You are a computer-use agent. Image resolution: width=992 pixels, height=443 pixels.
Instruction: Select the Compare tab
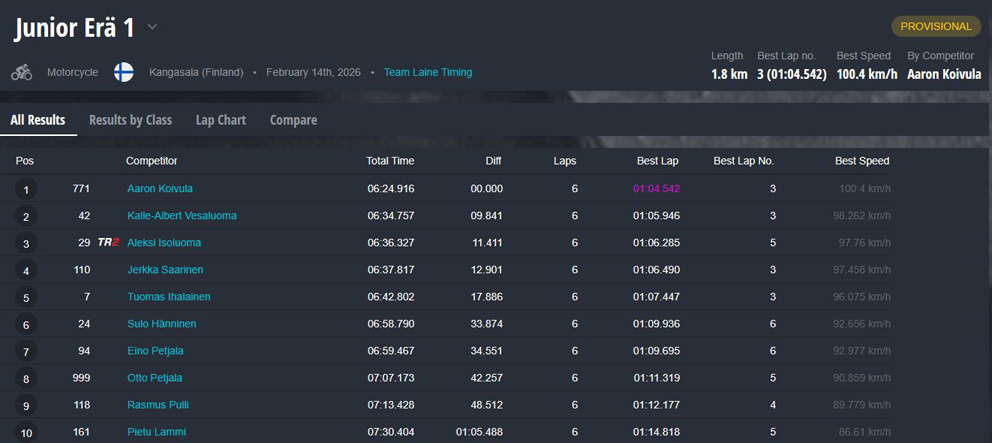tap(293, 120)
